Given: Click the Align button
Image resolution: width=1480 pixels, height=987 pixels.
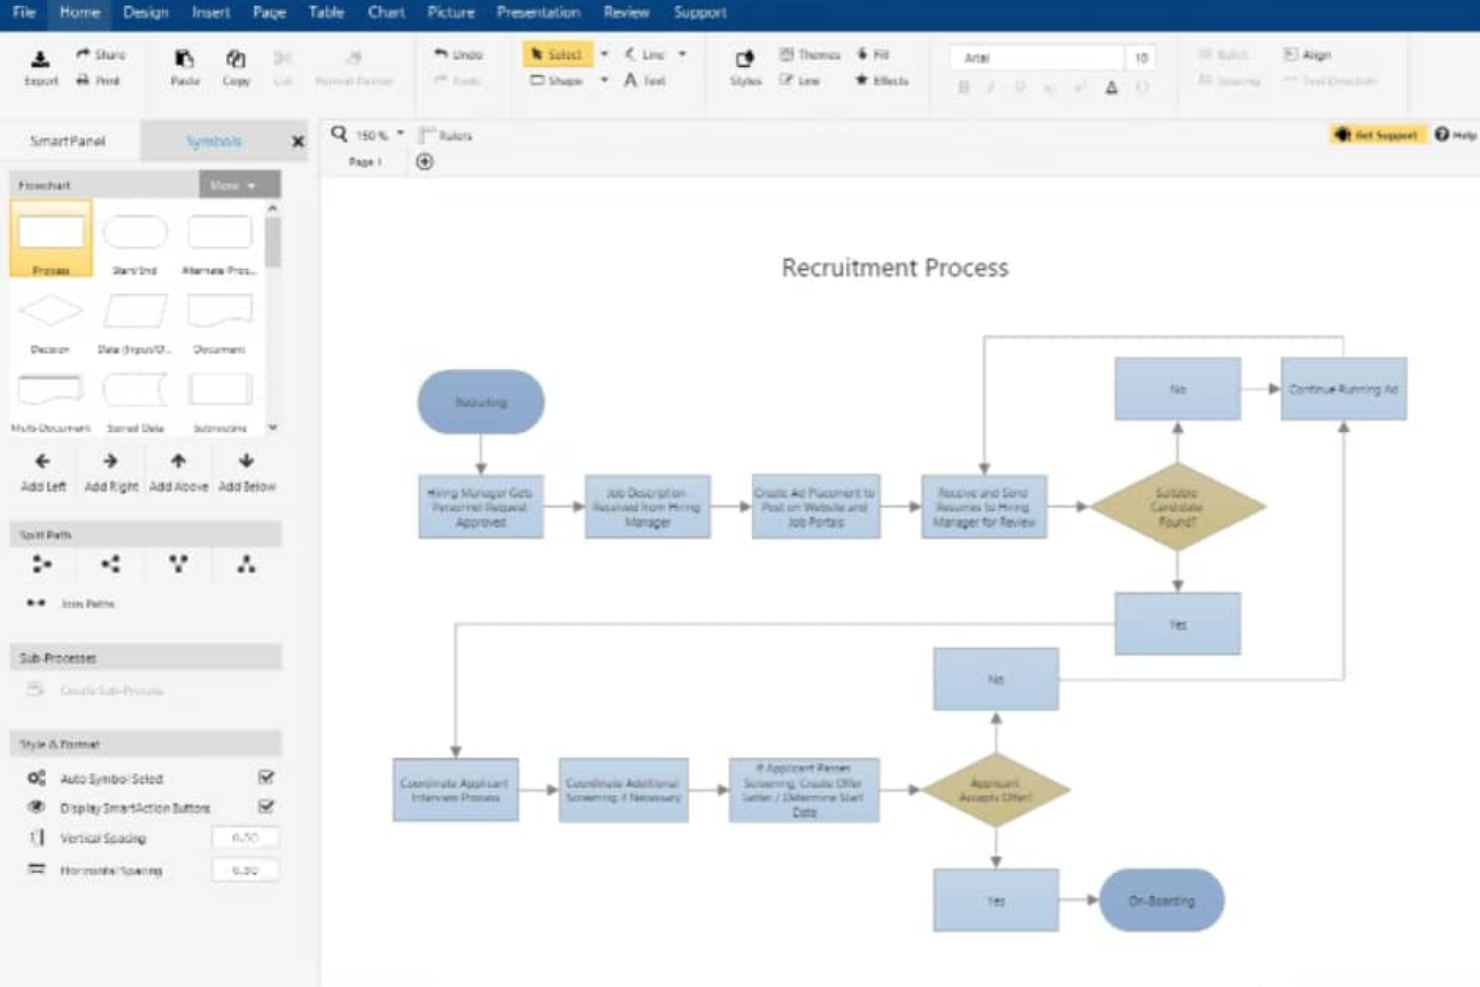Looking at the screenshot, I should (x=1307, y=54).
